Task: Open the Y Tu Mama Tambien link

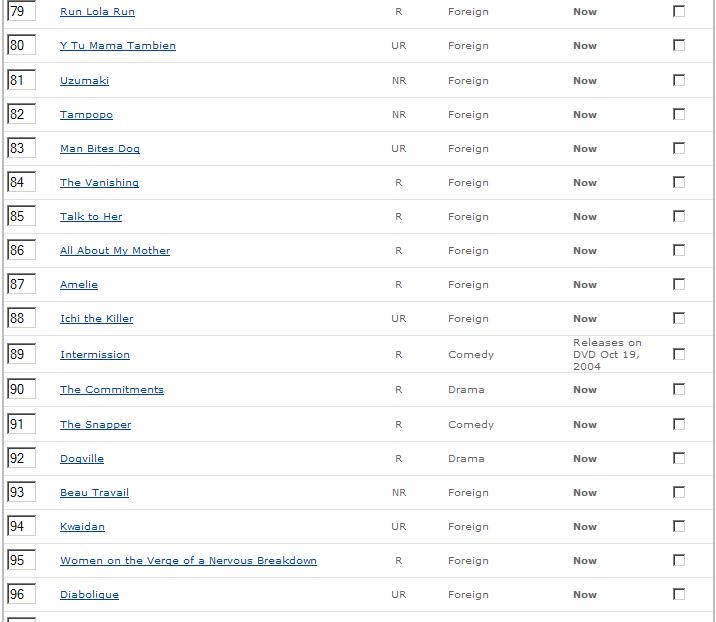Action: coord(118,46)
